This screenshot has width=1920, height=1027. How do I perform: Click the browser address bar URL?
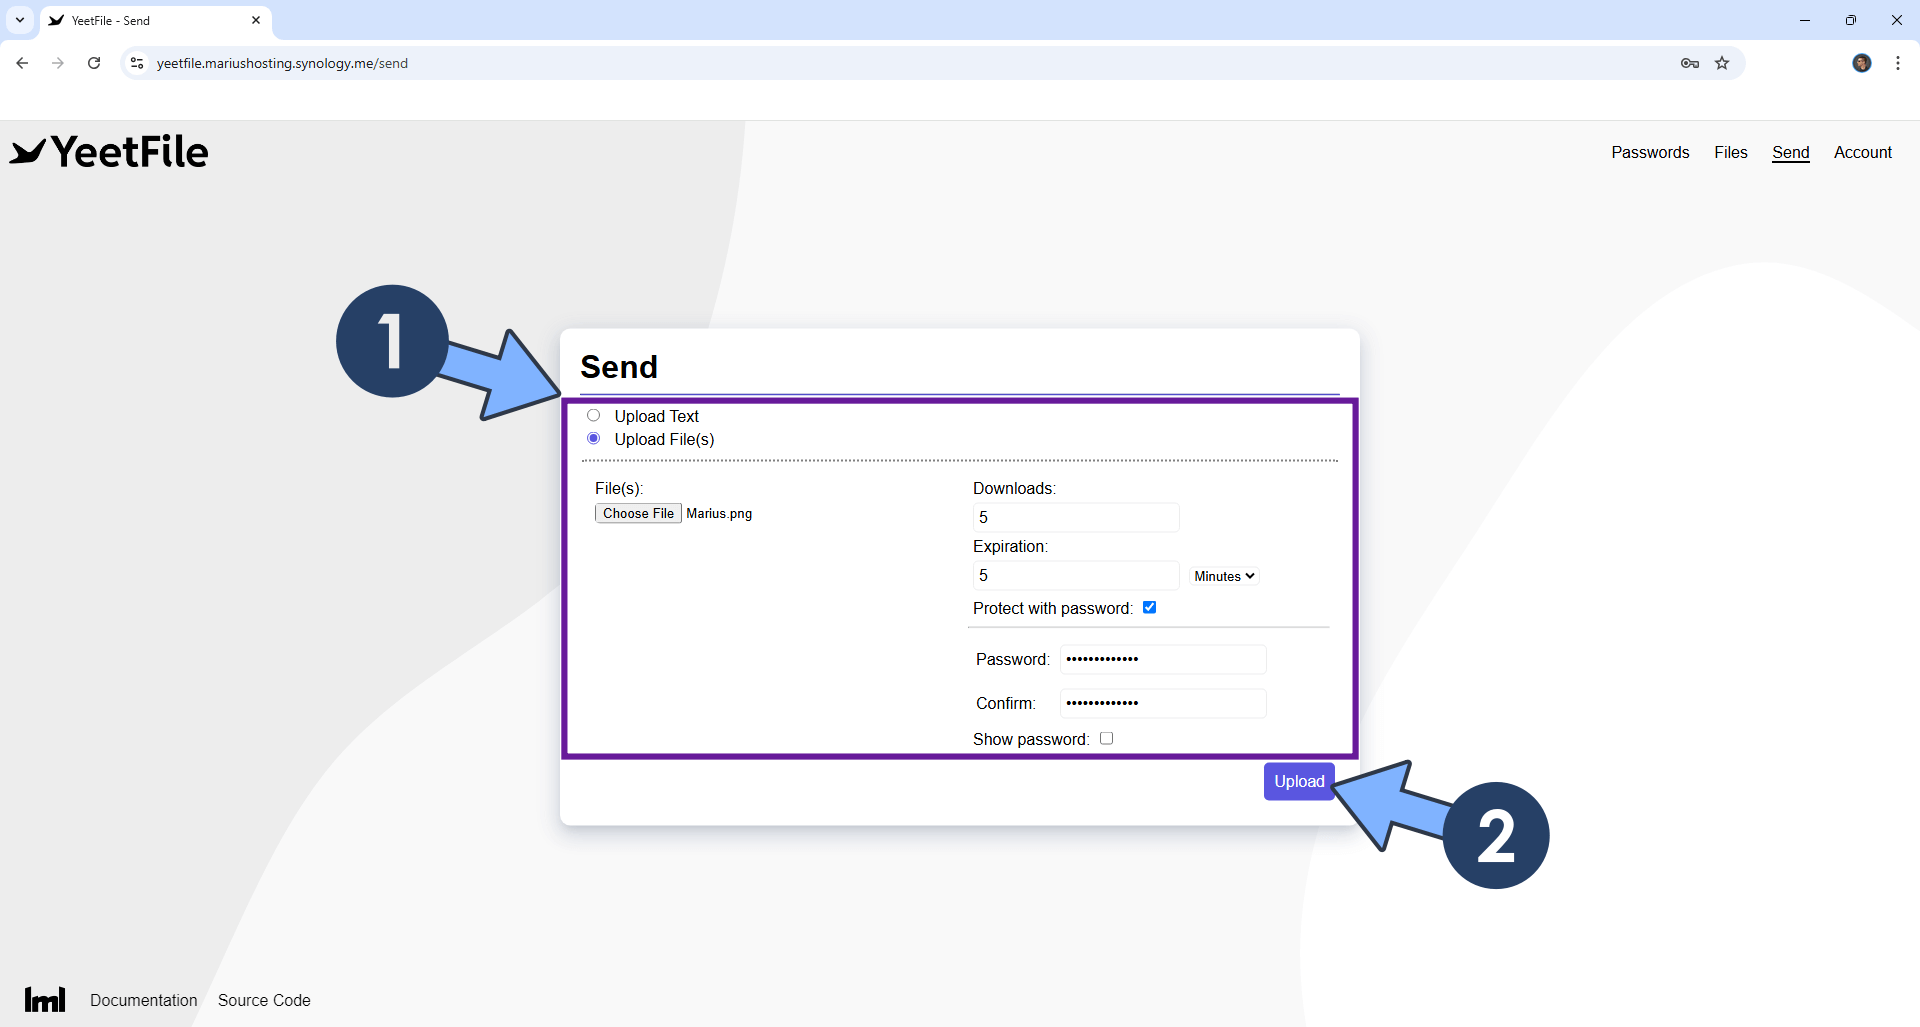click(x=282, y=63)
